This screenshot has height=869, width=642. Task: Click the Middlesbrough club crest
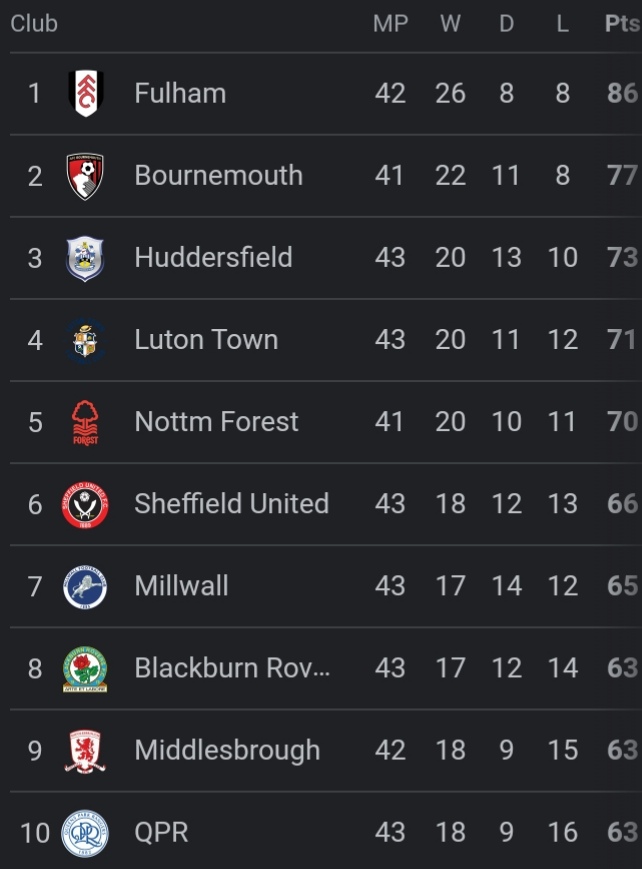click(85, 751)
